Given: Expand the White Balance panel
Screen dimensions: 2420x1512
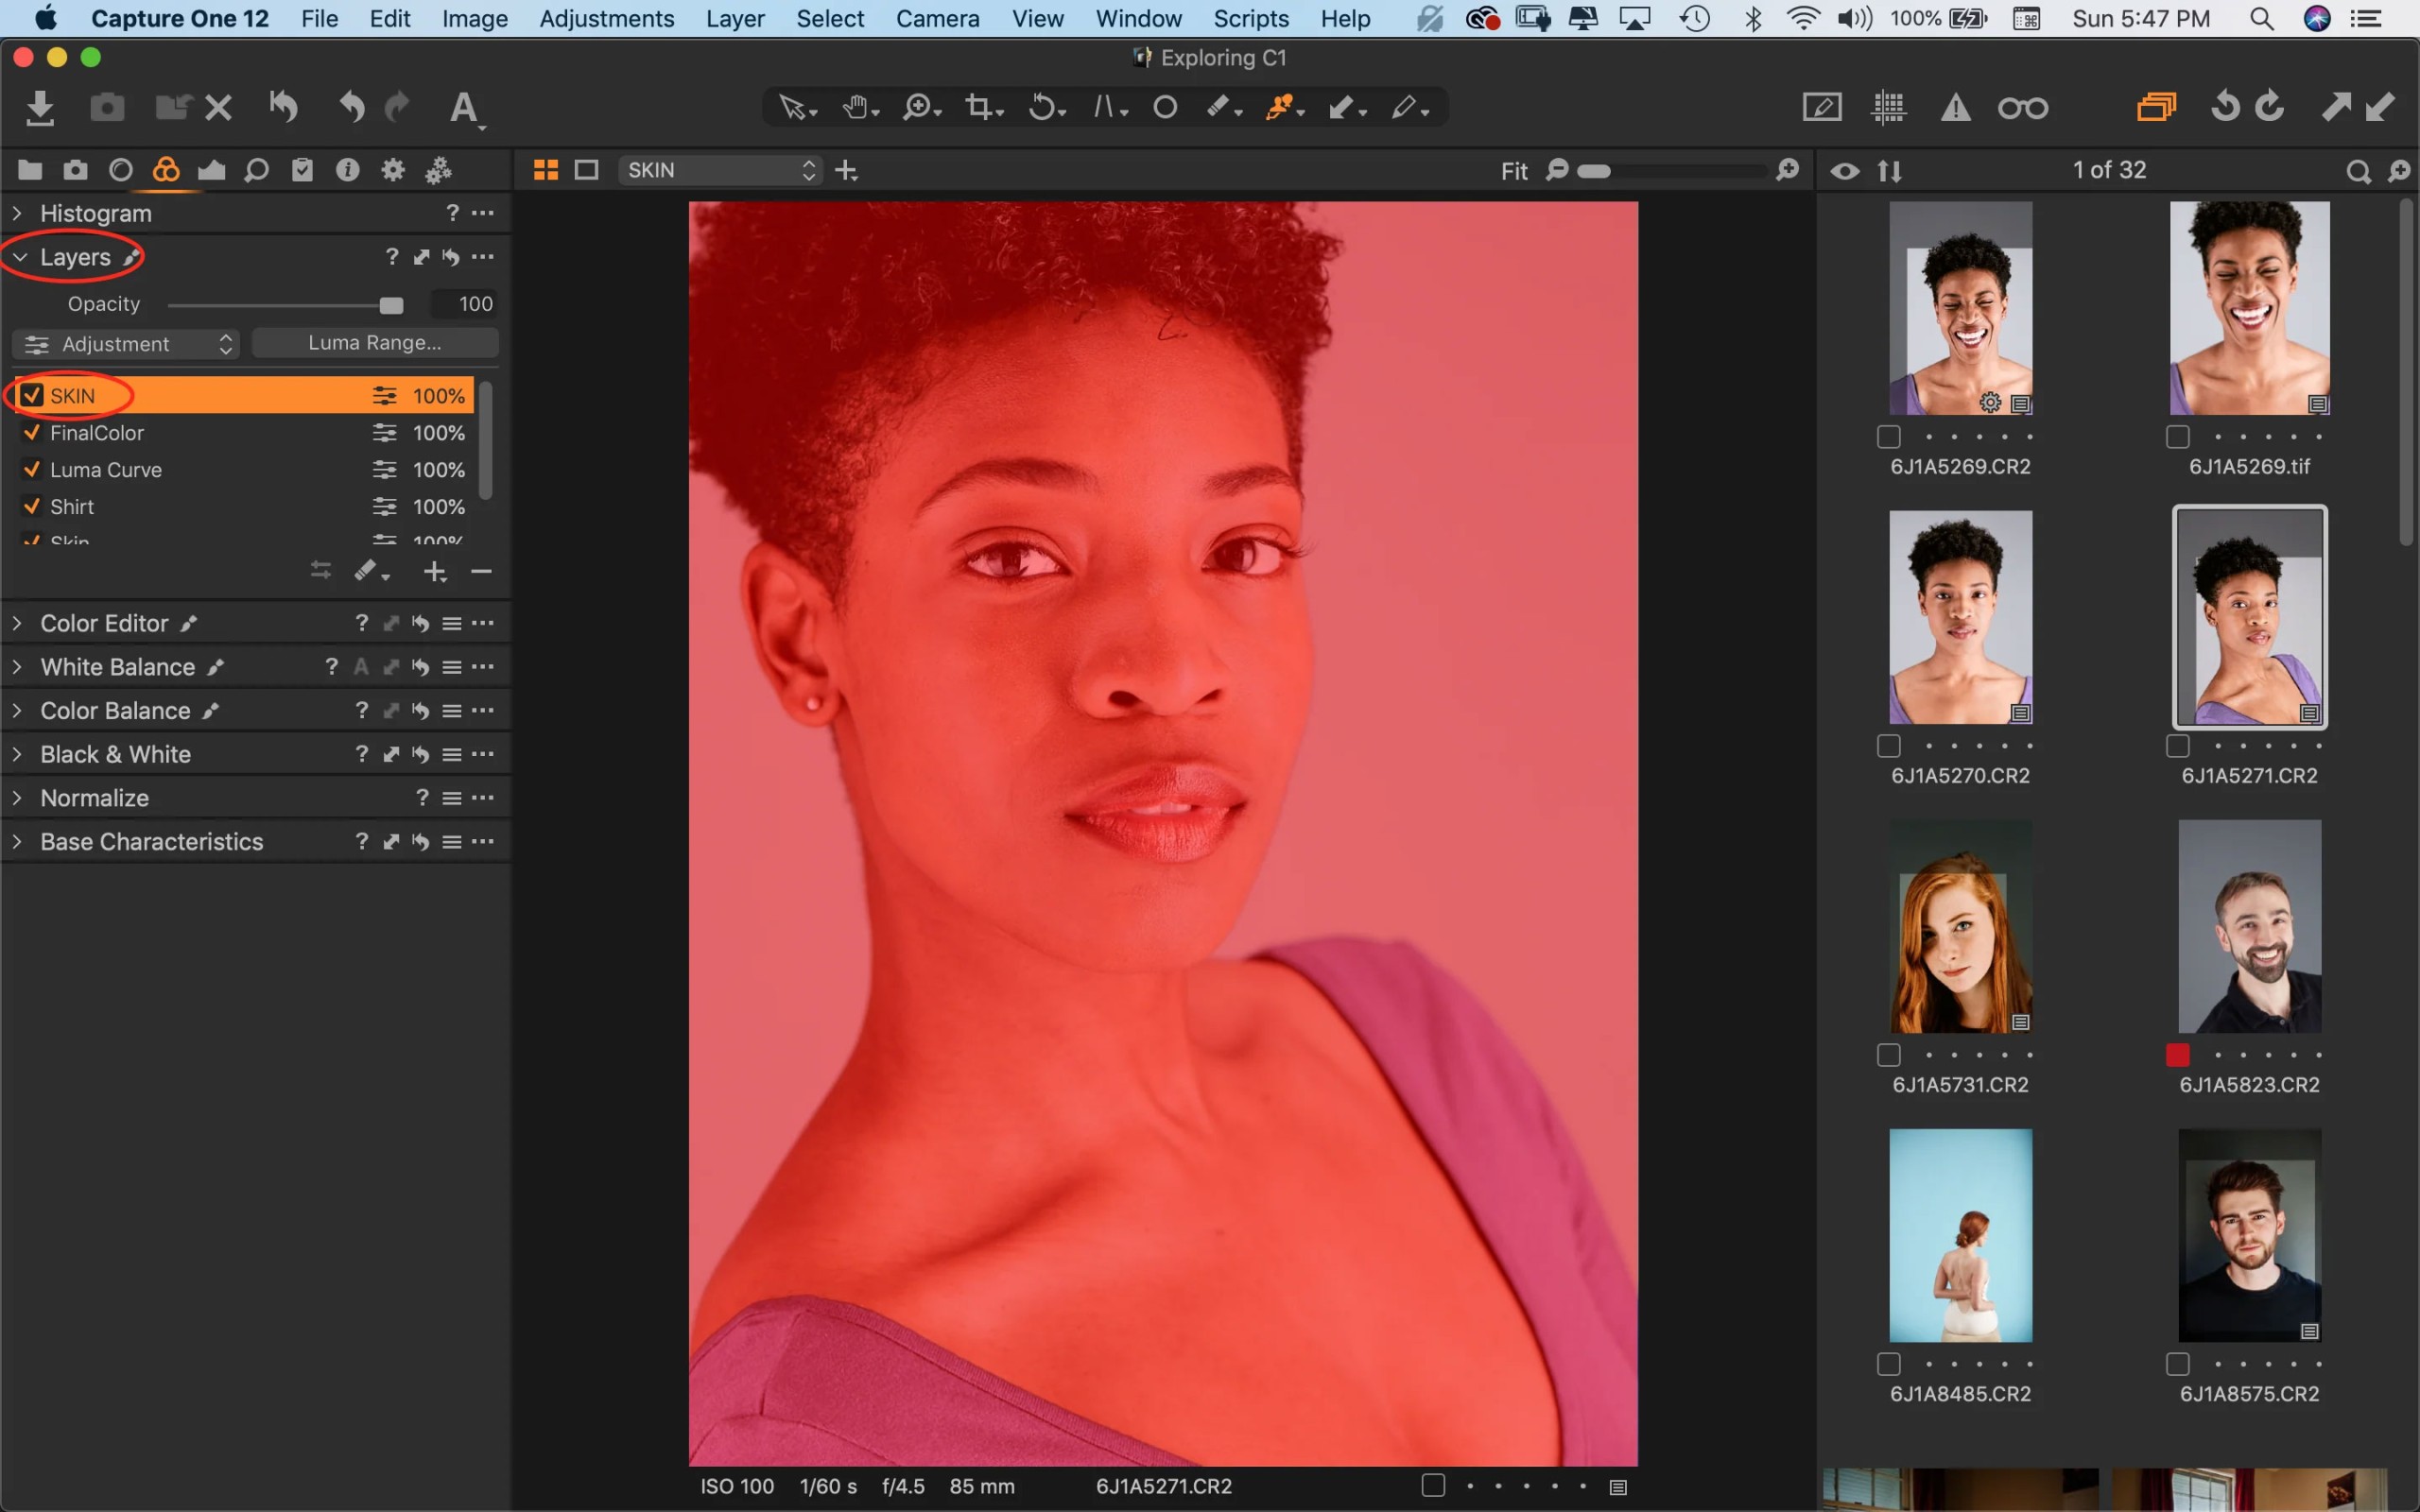Looking at the screenshot, I should 17,667.
